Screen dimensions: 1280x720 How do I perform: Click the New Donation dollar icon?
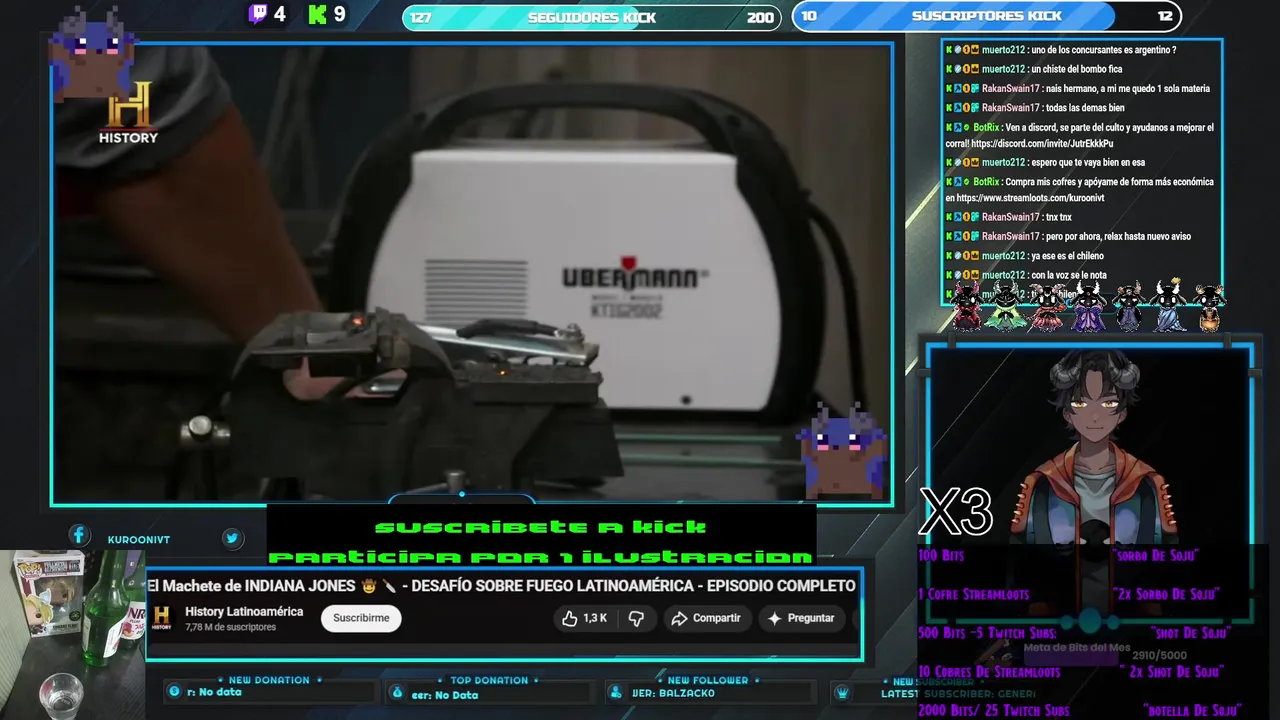(x=175, y=692)
